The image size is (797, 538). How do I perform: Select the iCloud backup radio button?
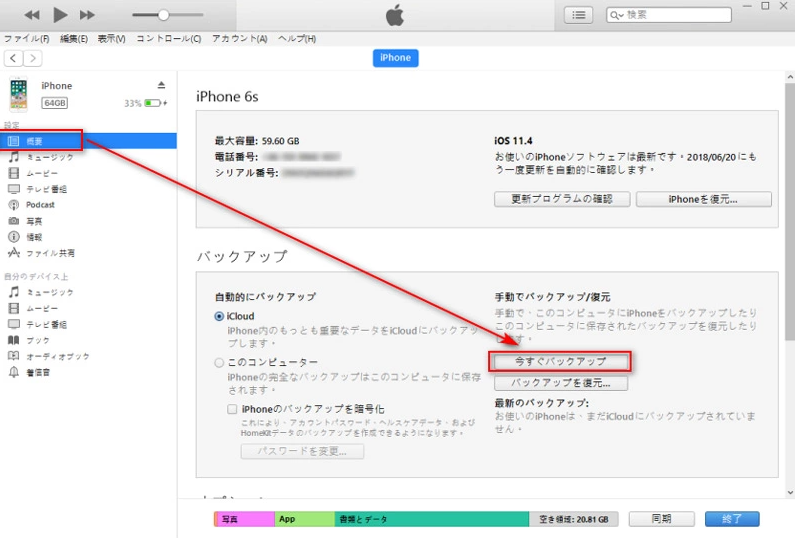coord(219,316)
